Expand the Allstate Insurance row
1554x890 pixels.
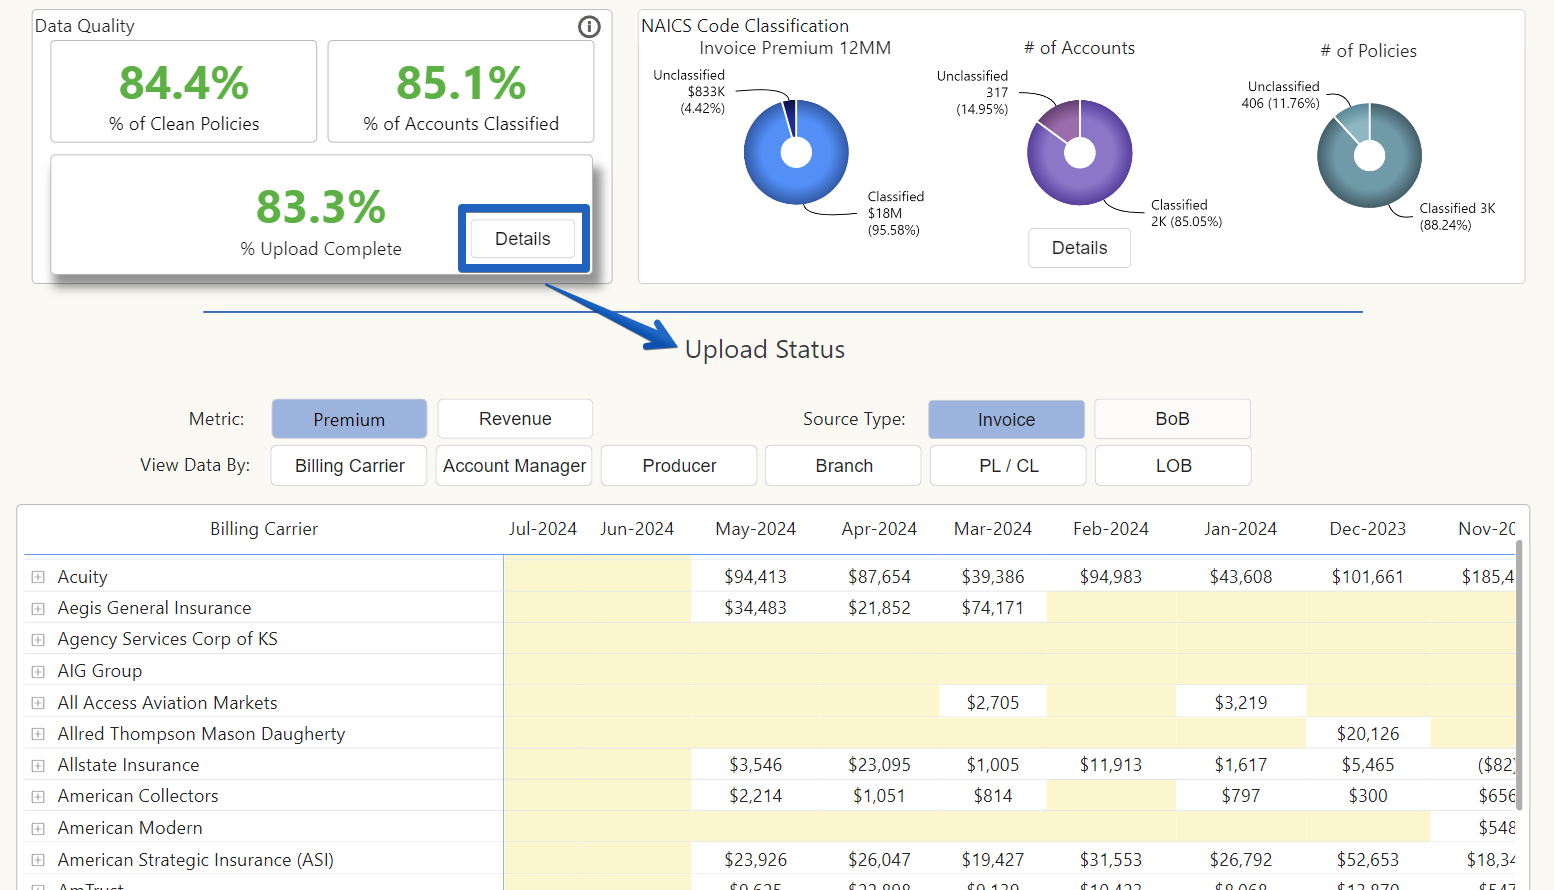click(38, 766)
